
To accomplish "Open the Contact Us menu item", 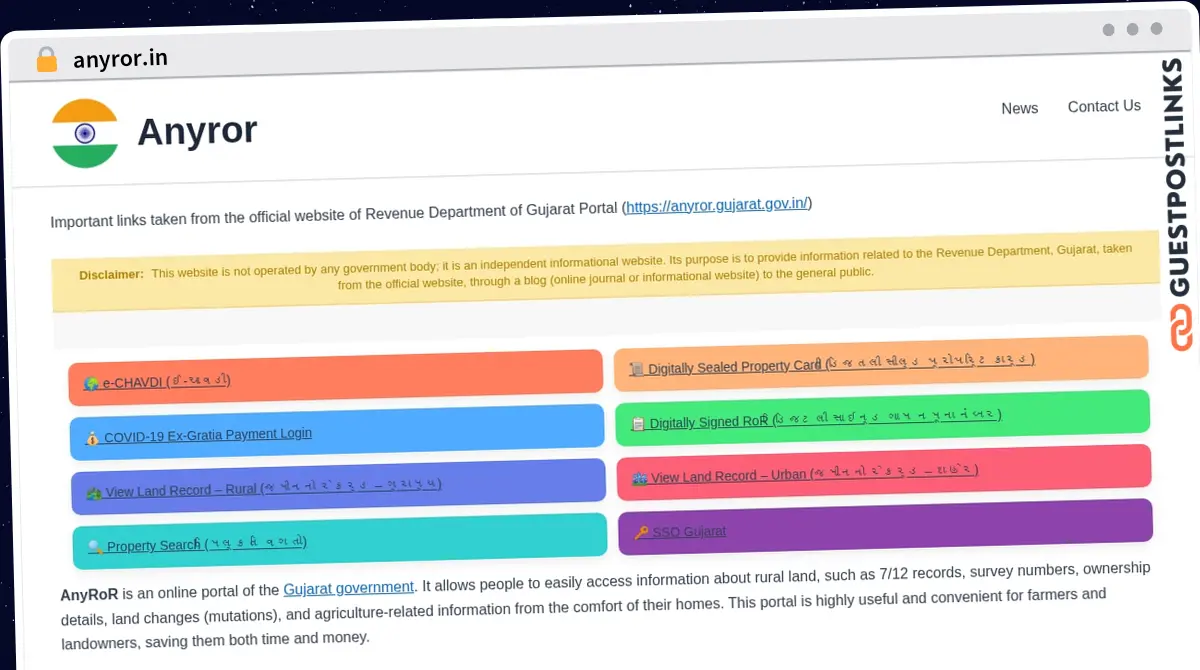I will tap(1104, 106).
